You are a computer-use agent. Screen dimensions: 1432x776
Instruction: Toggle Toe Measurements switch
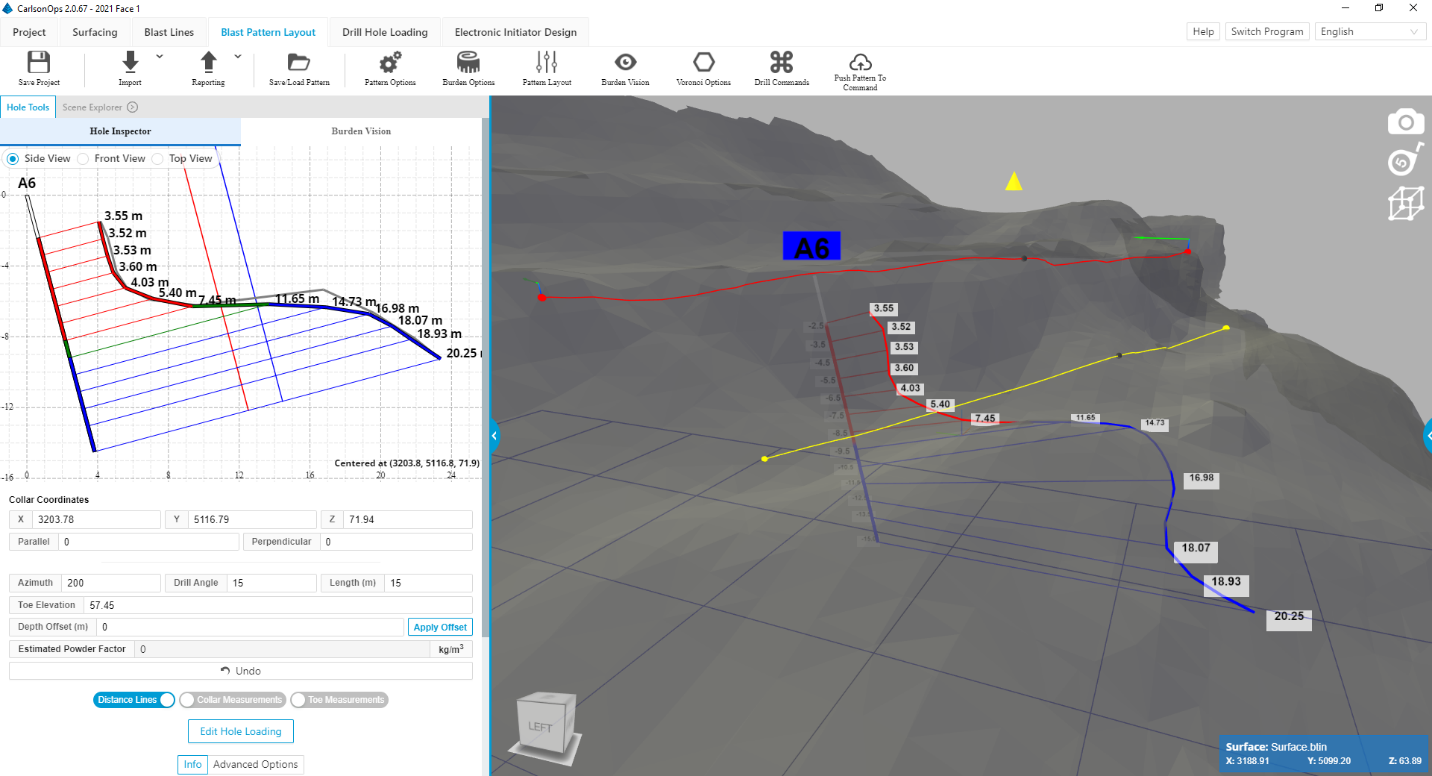339,700
